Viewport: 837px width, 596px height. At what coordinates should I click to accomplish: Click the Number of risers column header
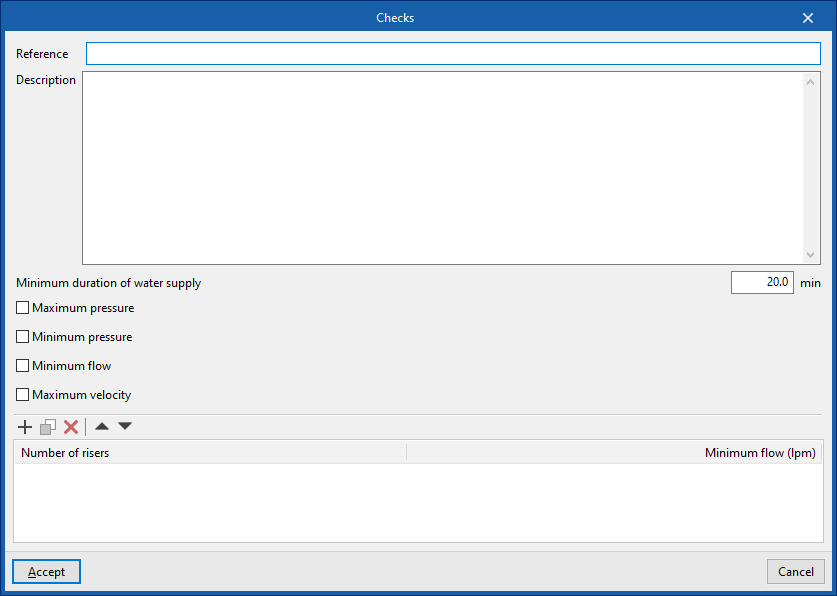click(x=210, y=453)
